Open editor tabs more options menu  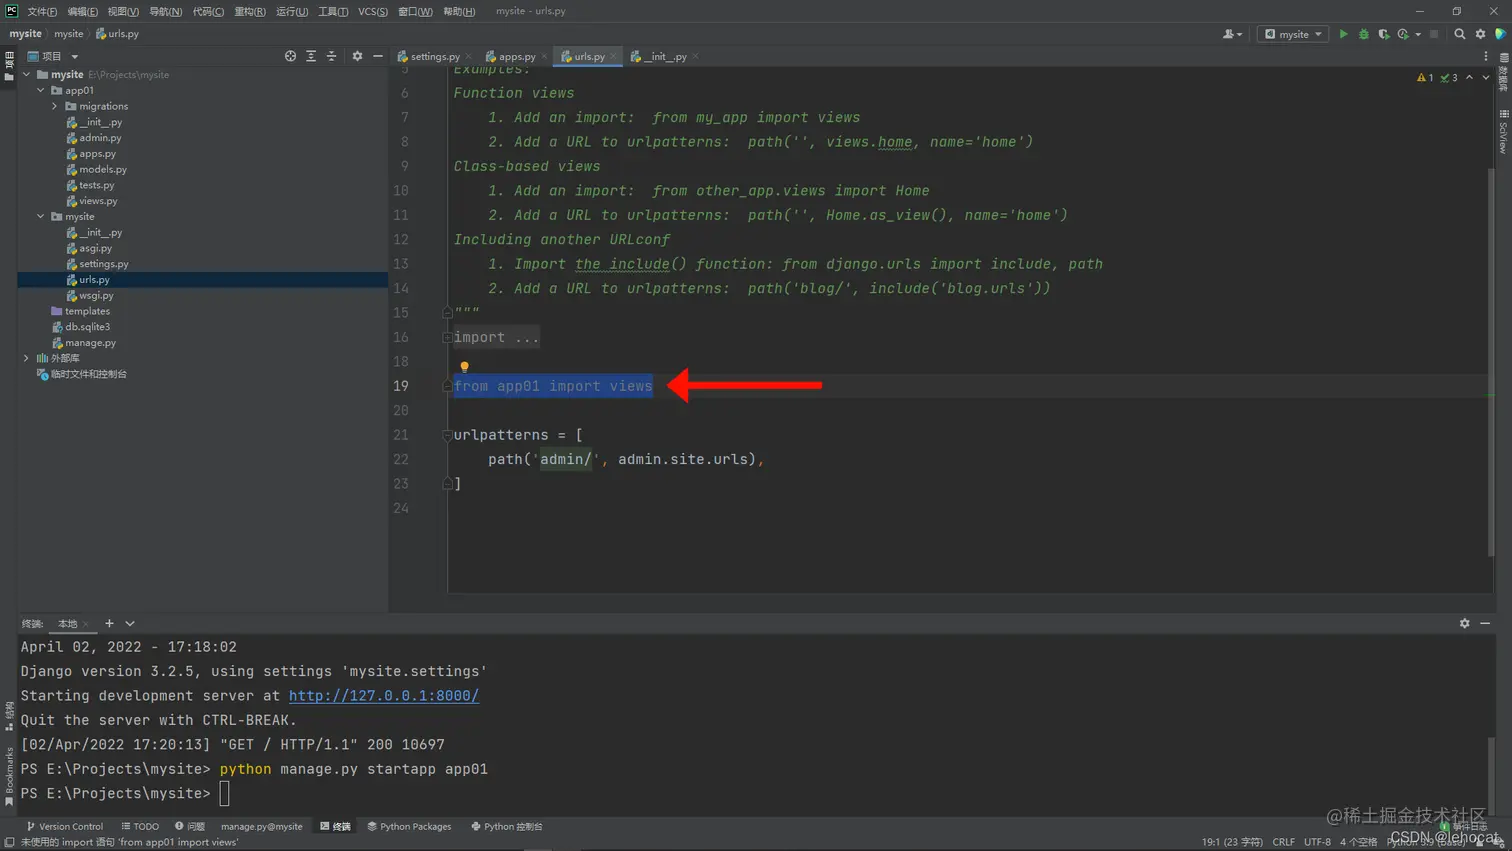click(x=1486, y=56)
